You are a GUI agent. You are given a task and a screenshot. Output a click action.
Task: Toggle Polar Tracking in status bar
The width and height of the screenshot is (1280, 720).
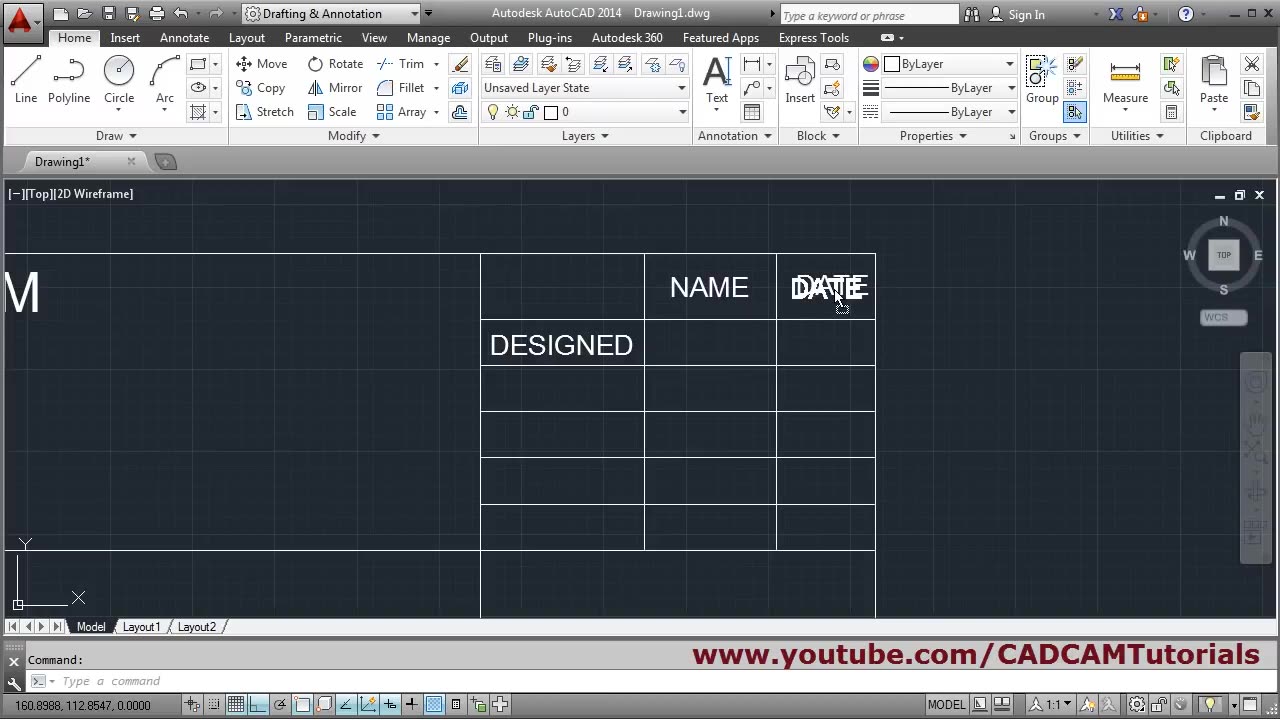[280, 704]
